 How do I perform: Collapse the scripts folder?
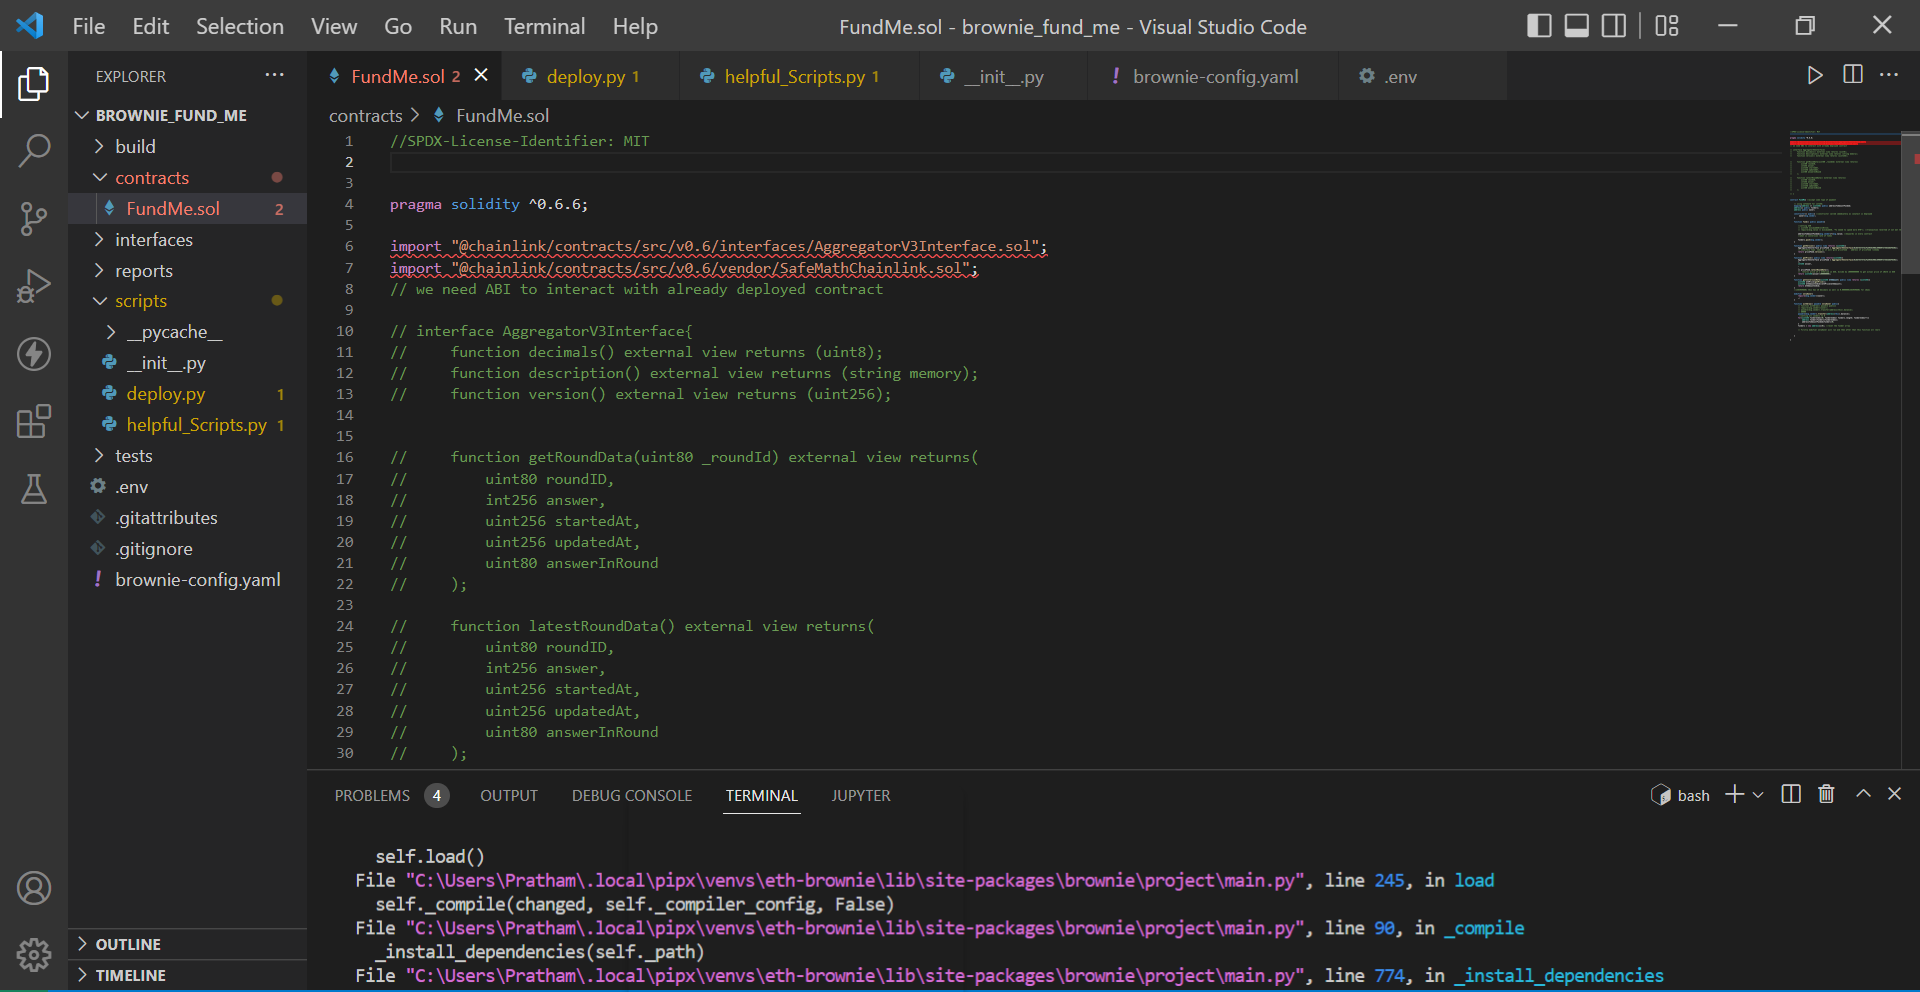coord(141,301)
